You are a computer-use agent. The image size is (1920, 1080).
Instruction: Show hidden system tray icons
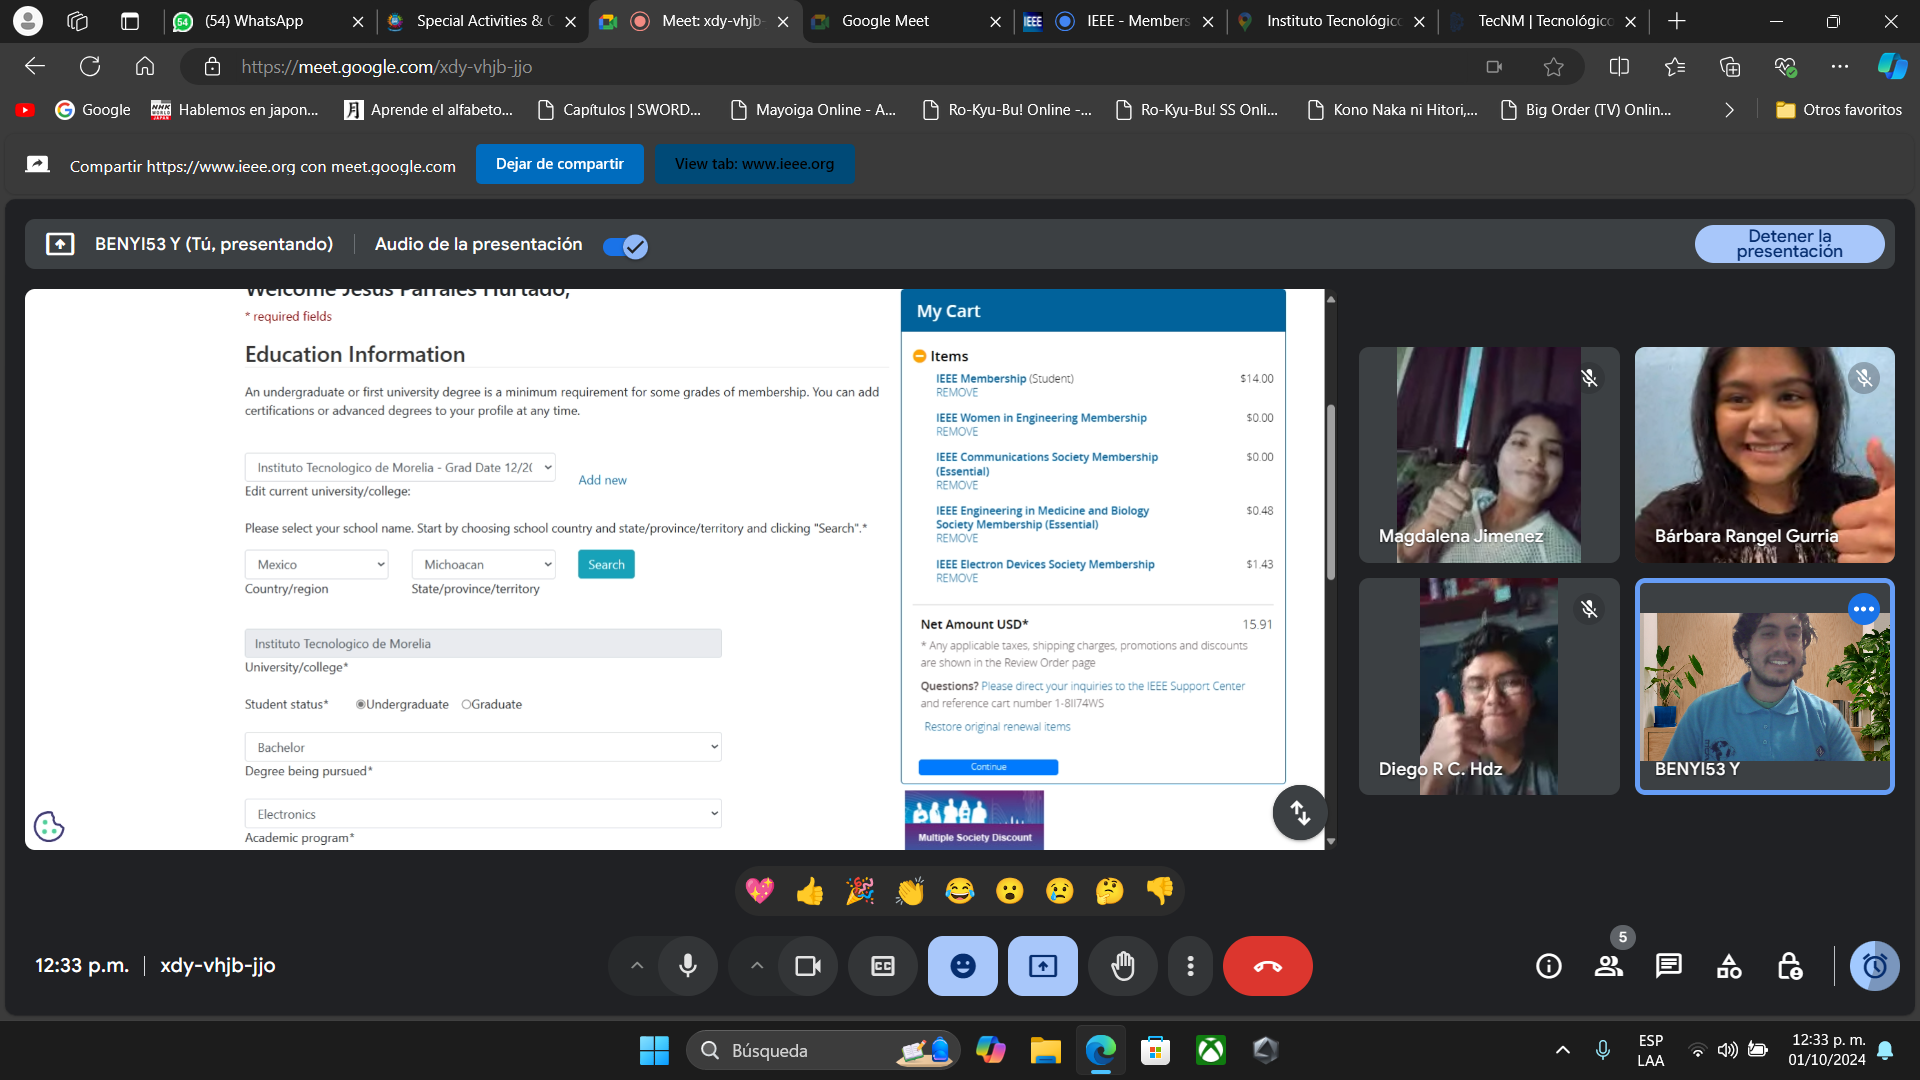(x=1562, y=1050)
